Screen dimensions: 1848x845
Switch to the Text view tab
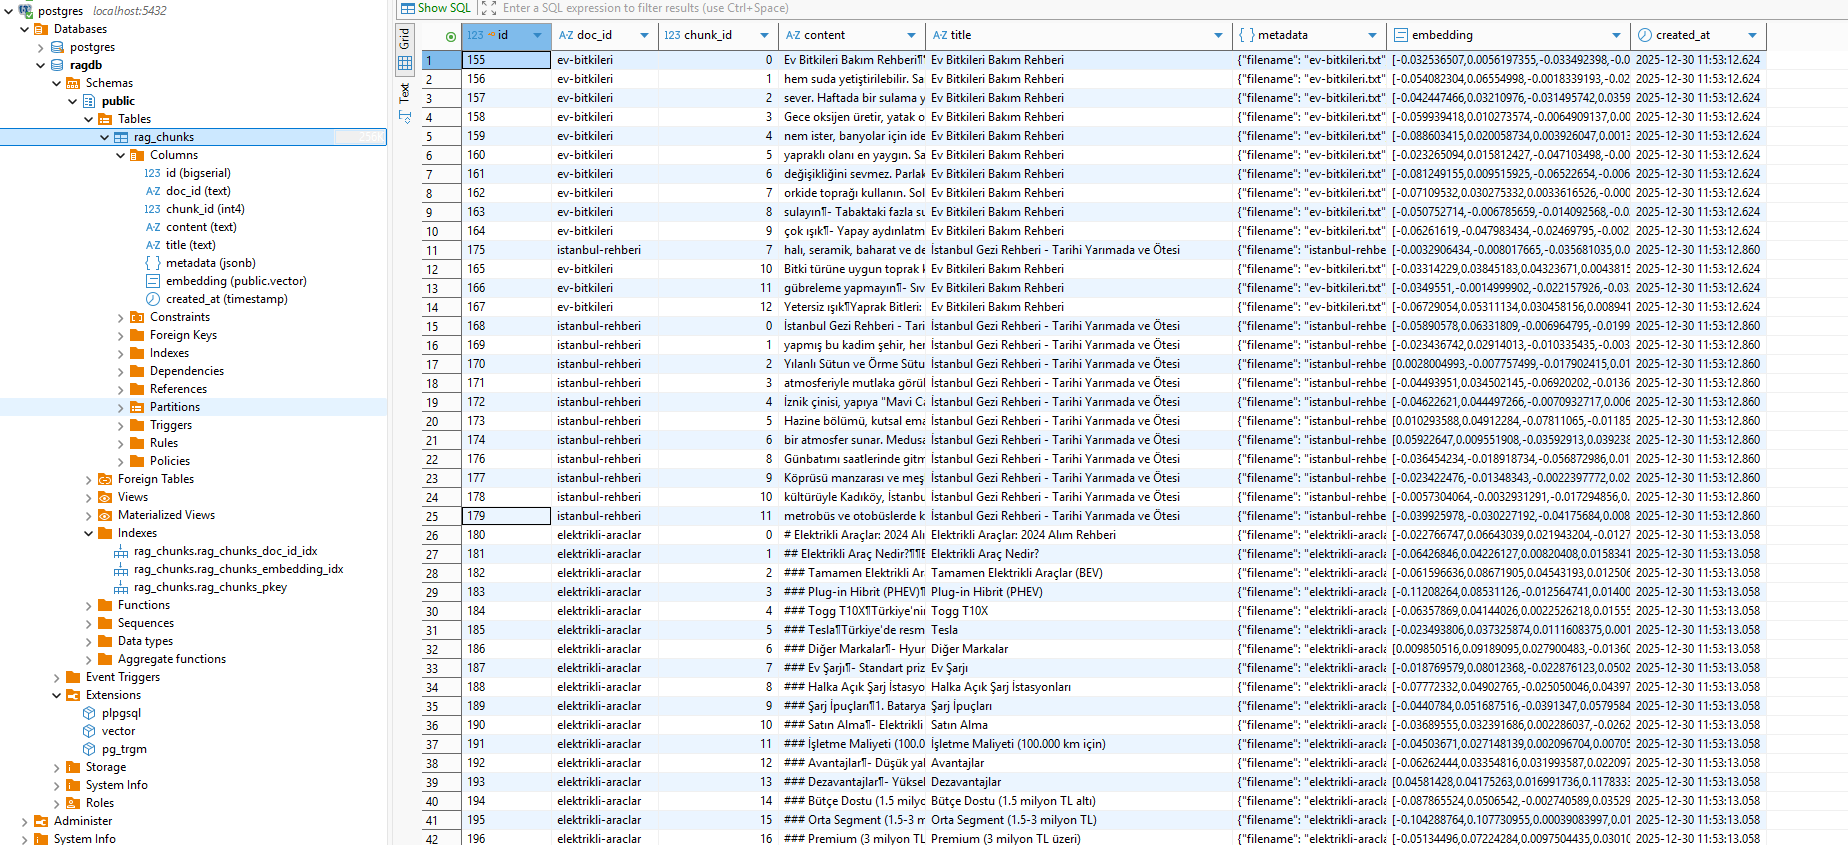tap(405, 93)
